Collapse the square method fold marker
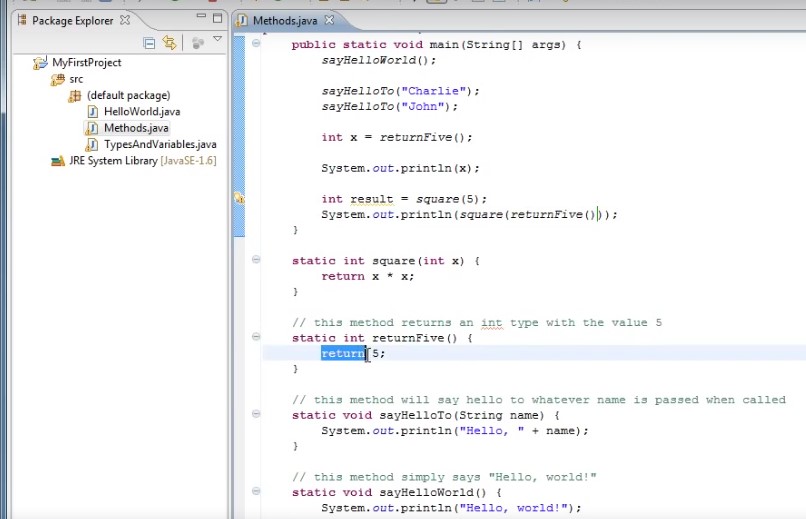 point(256,260)
